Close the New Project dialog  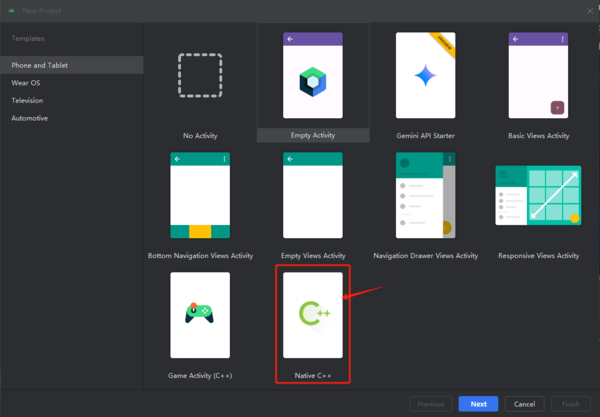click(x=587, y=8)
